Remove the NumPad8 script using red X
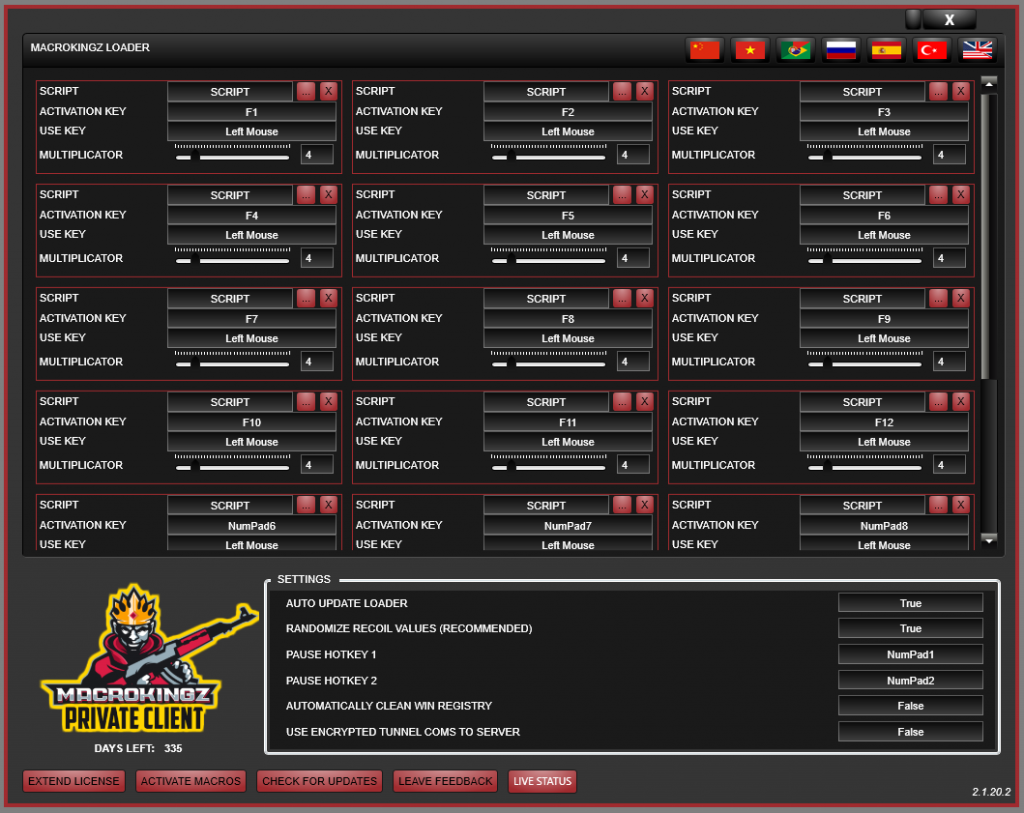The height and width of the screenshot is (813, 1024). 961,505
